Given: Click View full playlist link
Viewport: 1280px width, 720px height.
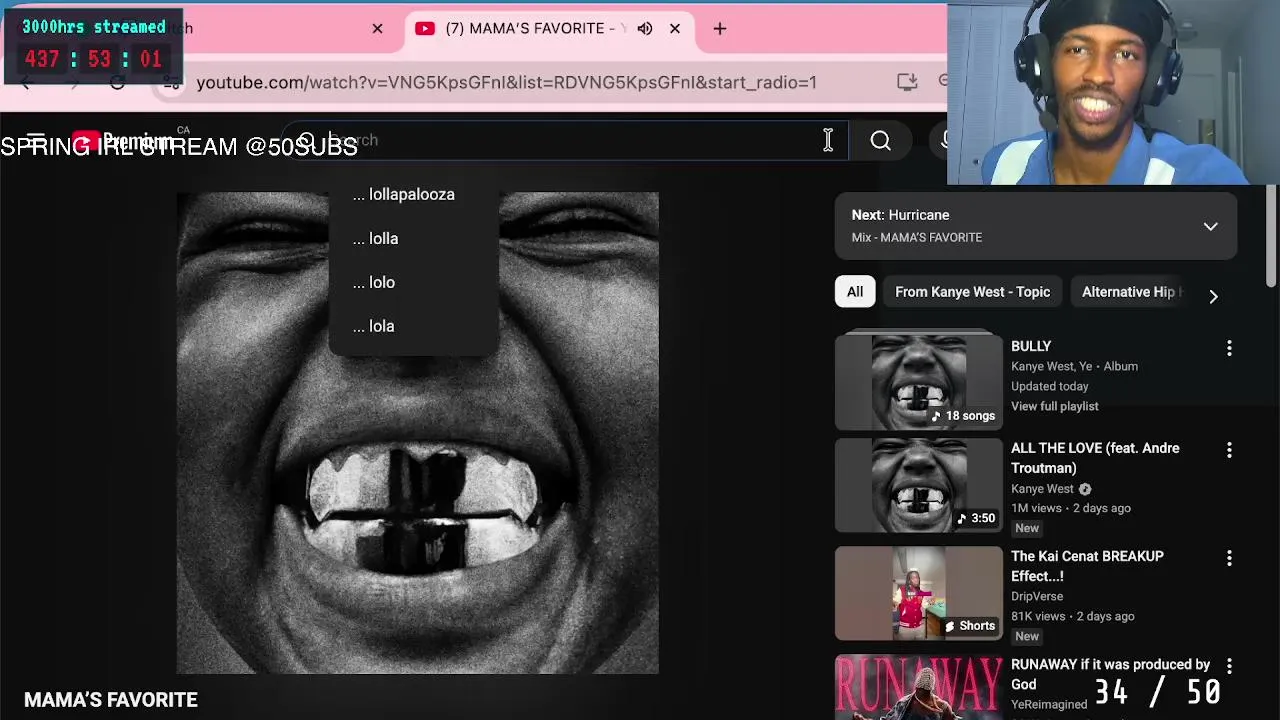Looking at the screenshot, I should click(1054, 406).
